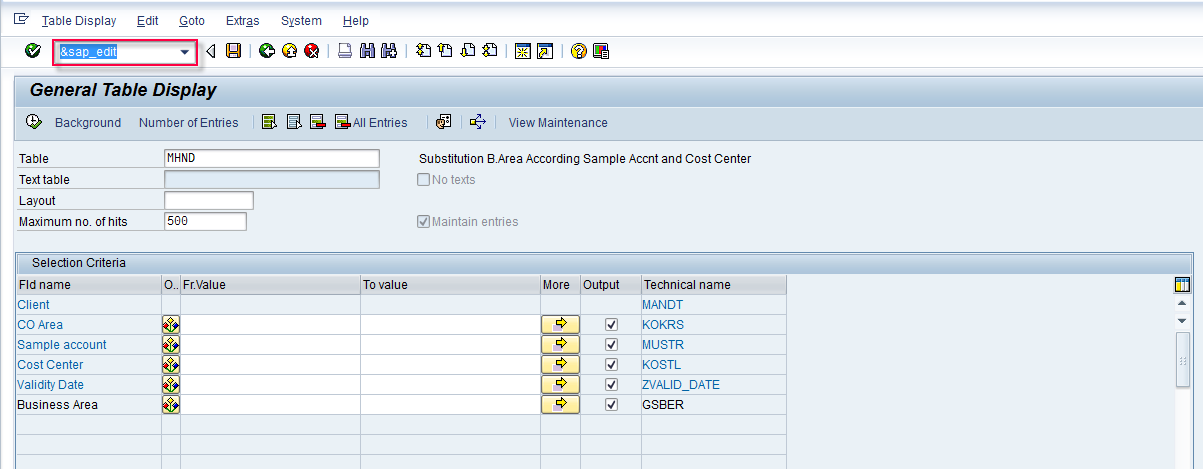Click Number of Entries button
Screen dimensions: 1203x469
[x=189, y=123]
